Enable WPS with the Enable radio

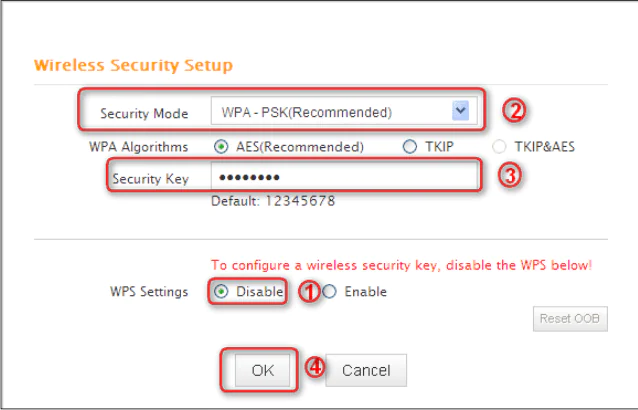pos(329,292)
